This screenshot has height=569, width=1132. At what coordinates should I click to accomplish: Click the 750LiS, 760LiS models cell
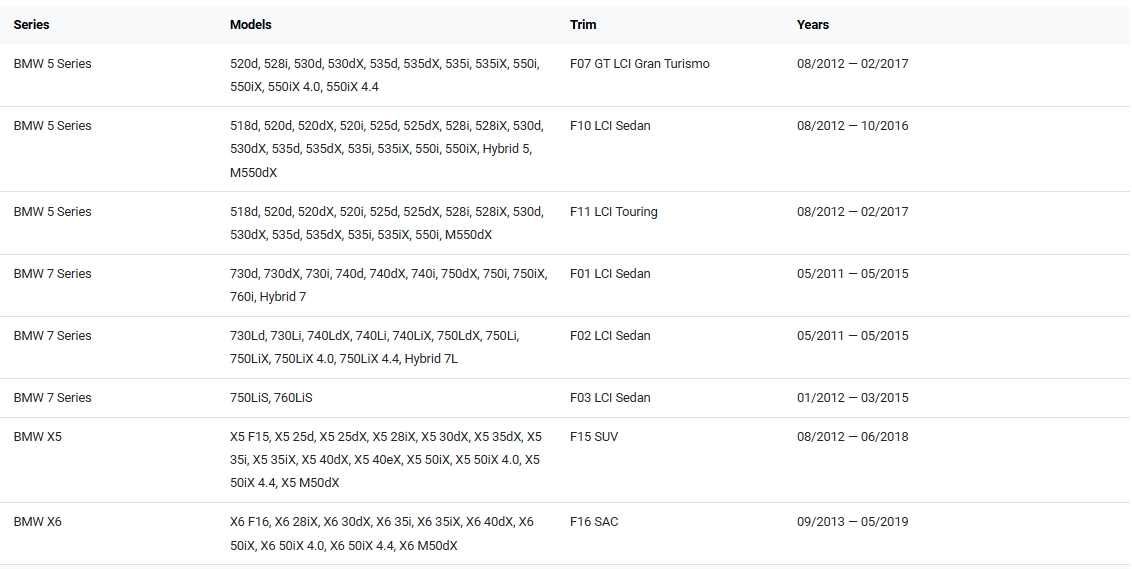point(271,398)
